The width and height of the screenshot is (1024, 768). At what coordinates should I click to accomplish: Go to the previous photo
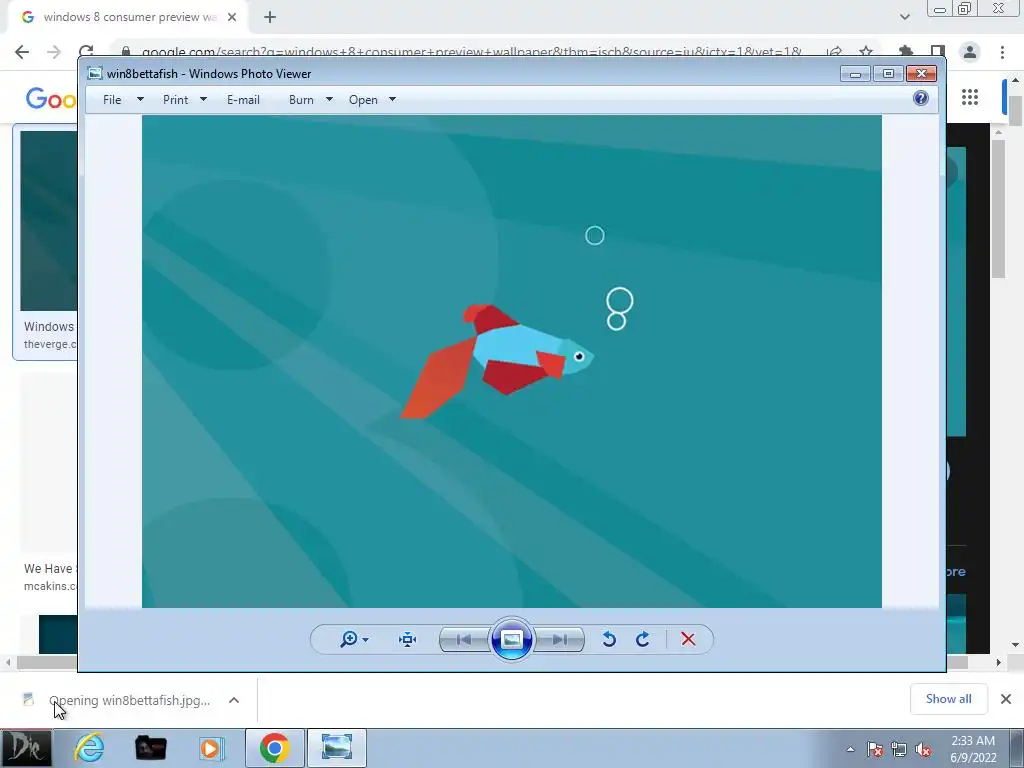[464, 639]
